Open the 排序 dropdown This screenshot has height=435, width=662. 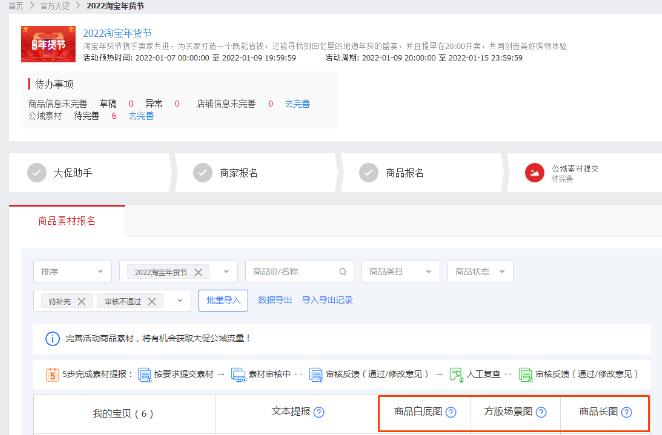(72, 272)
